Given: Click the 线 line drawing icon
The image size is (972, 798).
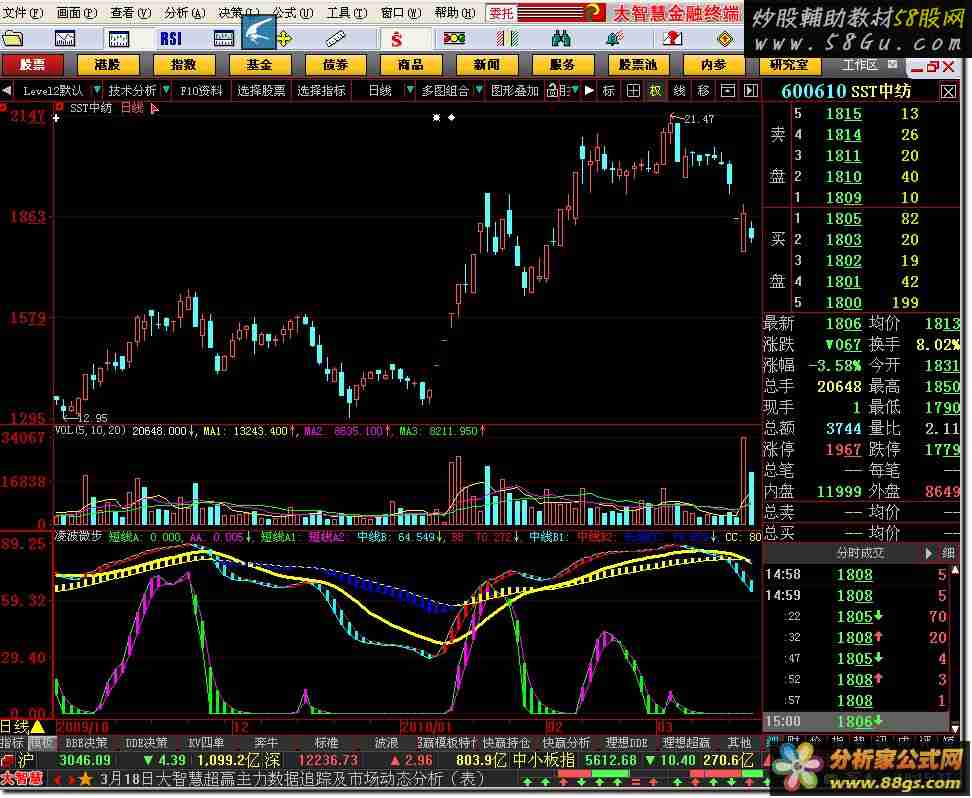Looking at the screenshot, I should tap(679, 91).
